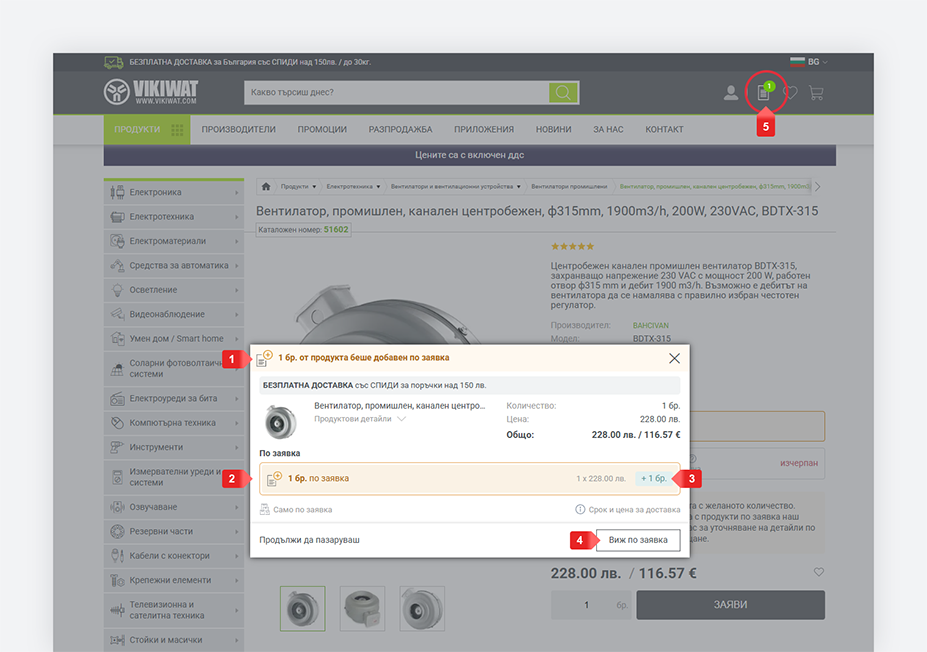Click the green search magnifier button
927x652 pixels.
564,93
